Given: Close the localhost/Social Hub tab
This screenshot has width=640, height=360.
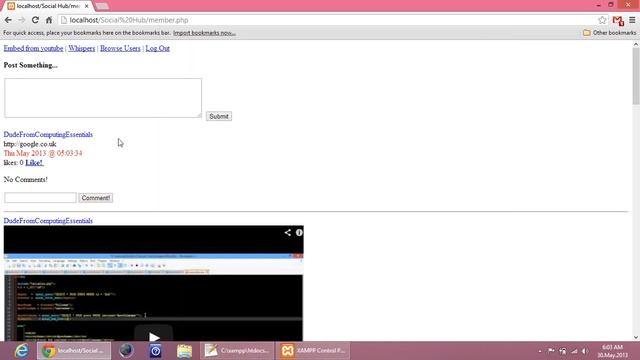Looking at the screenshot, I should click(87, 6).
